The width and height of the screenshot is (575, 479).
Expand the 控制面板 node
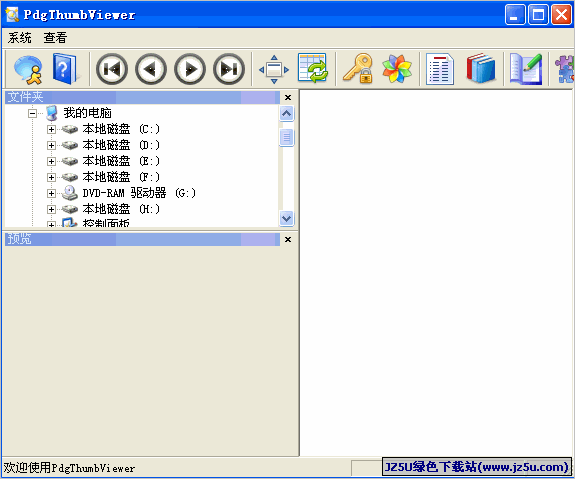point(51,224)
